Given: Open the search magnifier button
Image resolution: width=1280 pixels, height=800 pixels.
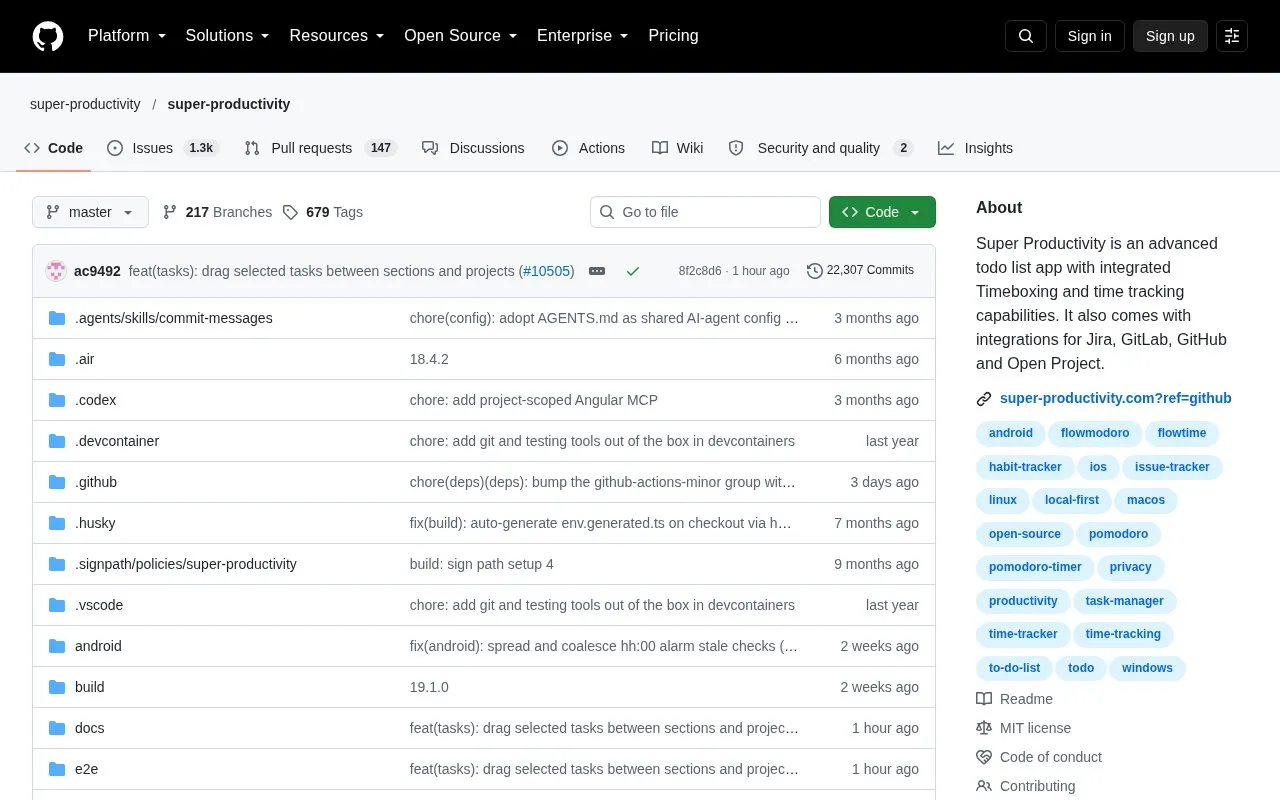Looking at the screenshot, I should [x=1026, y=36].
